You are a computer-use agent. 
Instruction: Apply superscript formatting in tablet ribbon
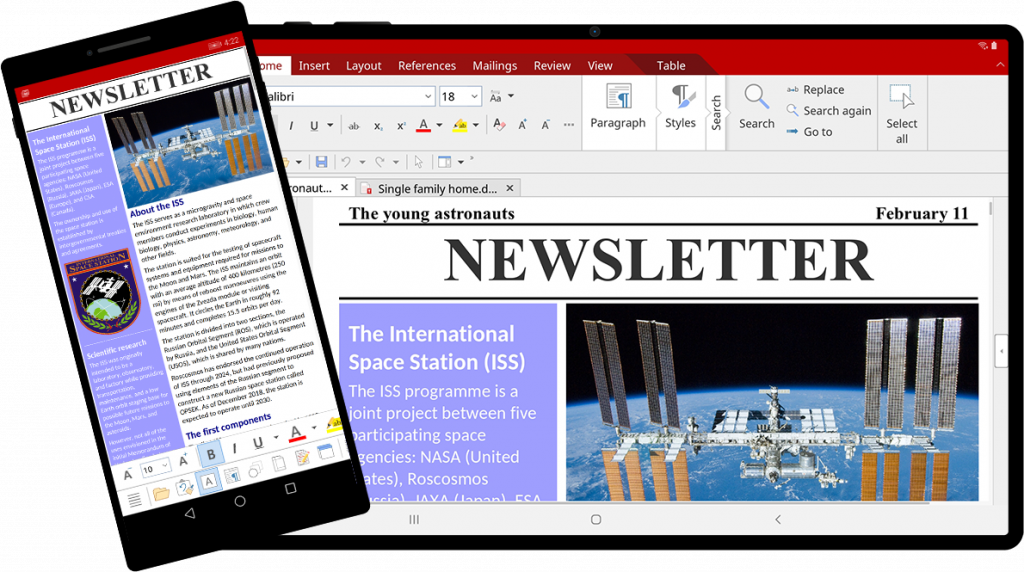click(x=401, y=126)
